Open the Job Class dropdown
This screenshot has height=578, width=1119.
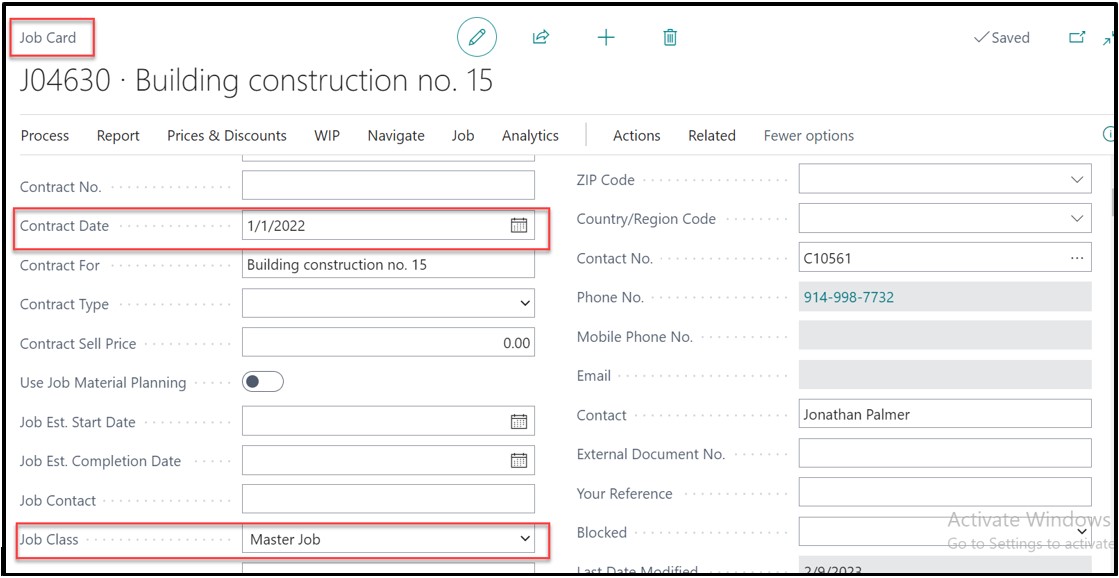[x=525, y=540]
